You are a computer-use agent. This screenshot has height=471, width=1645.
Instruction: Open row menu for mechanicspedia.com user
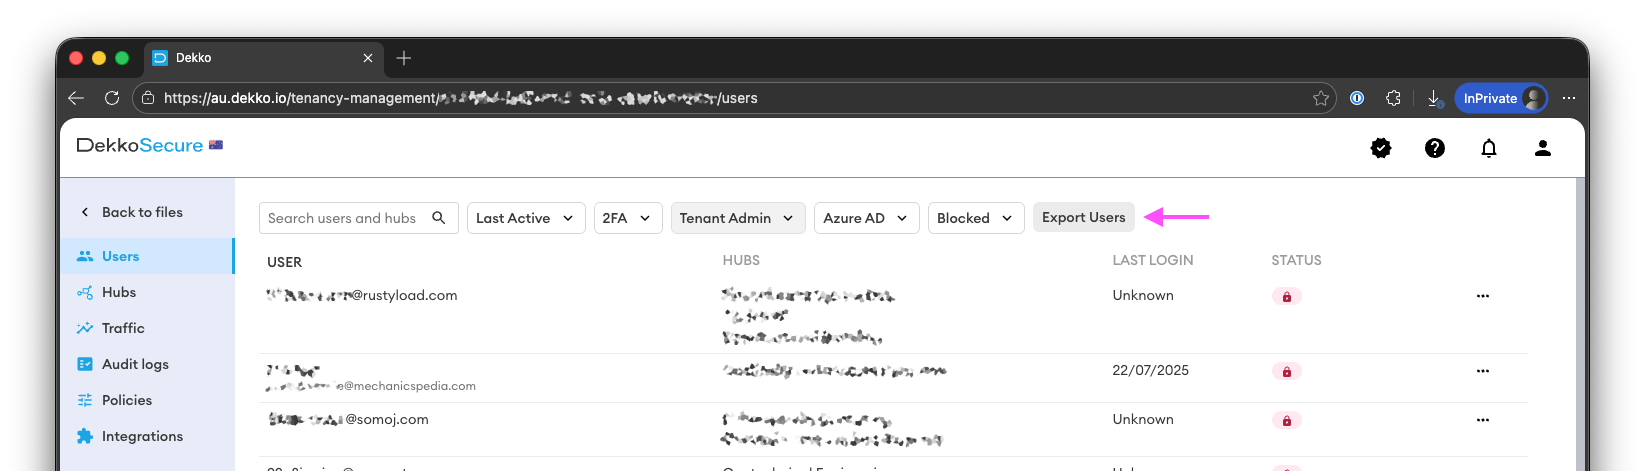click(x=1483, y=371)
